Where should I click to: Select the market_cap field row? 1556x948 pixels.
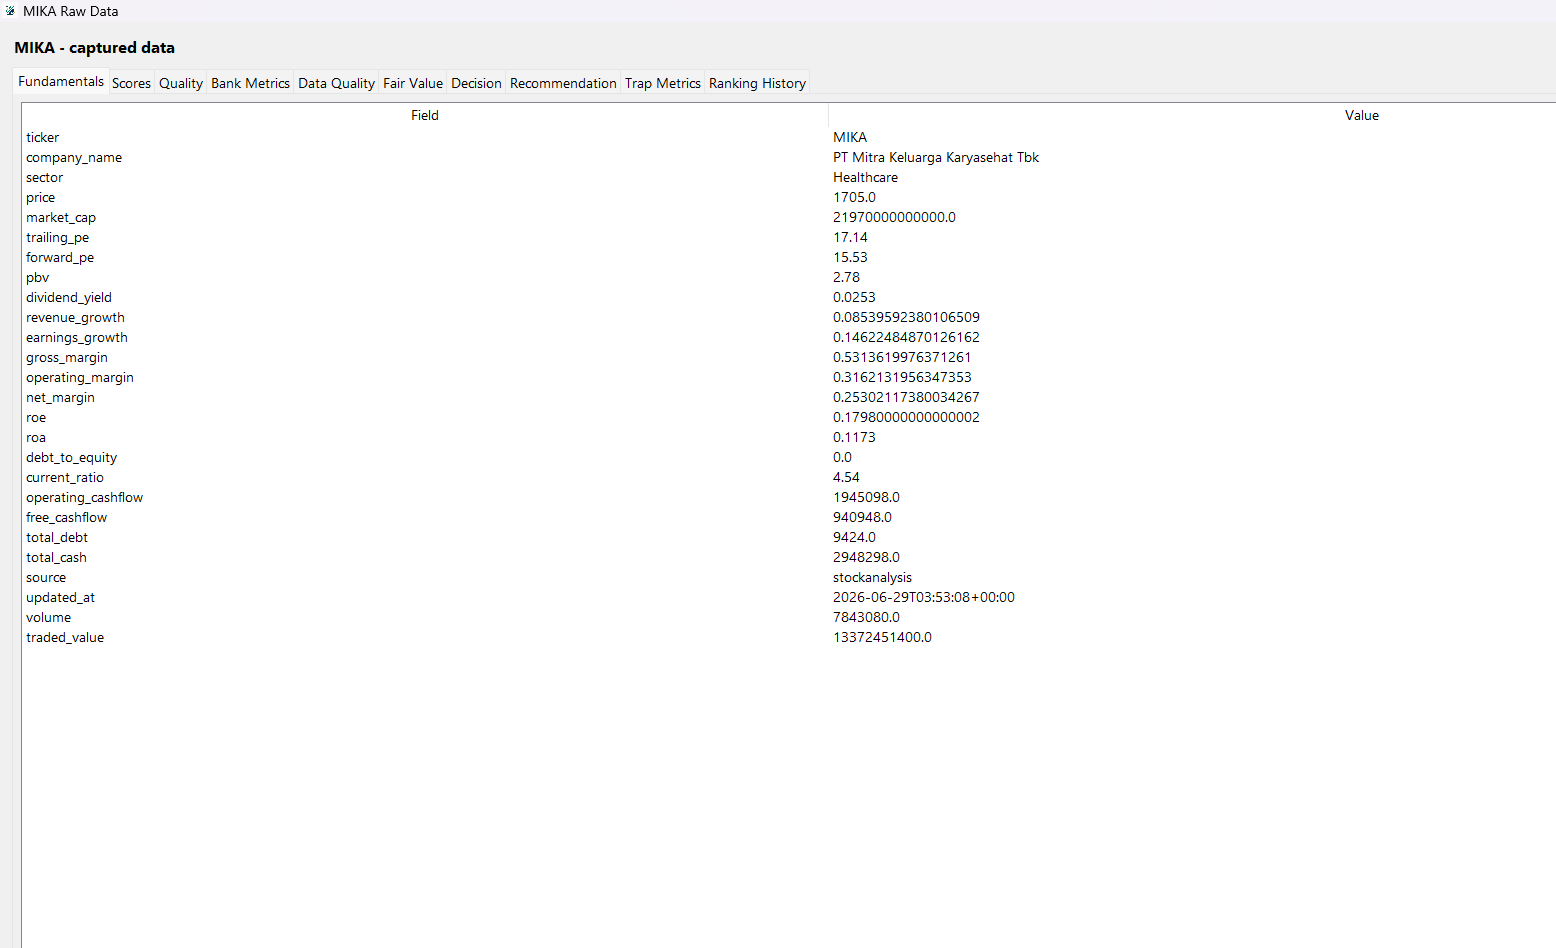[788, 217]
